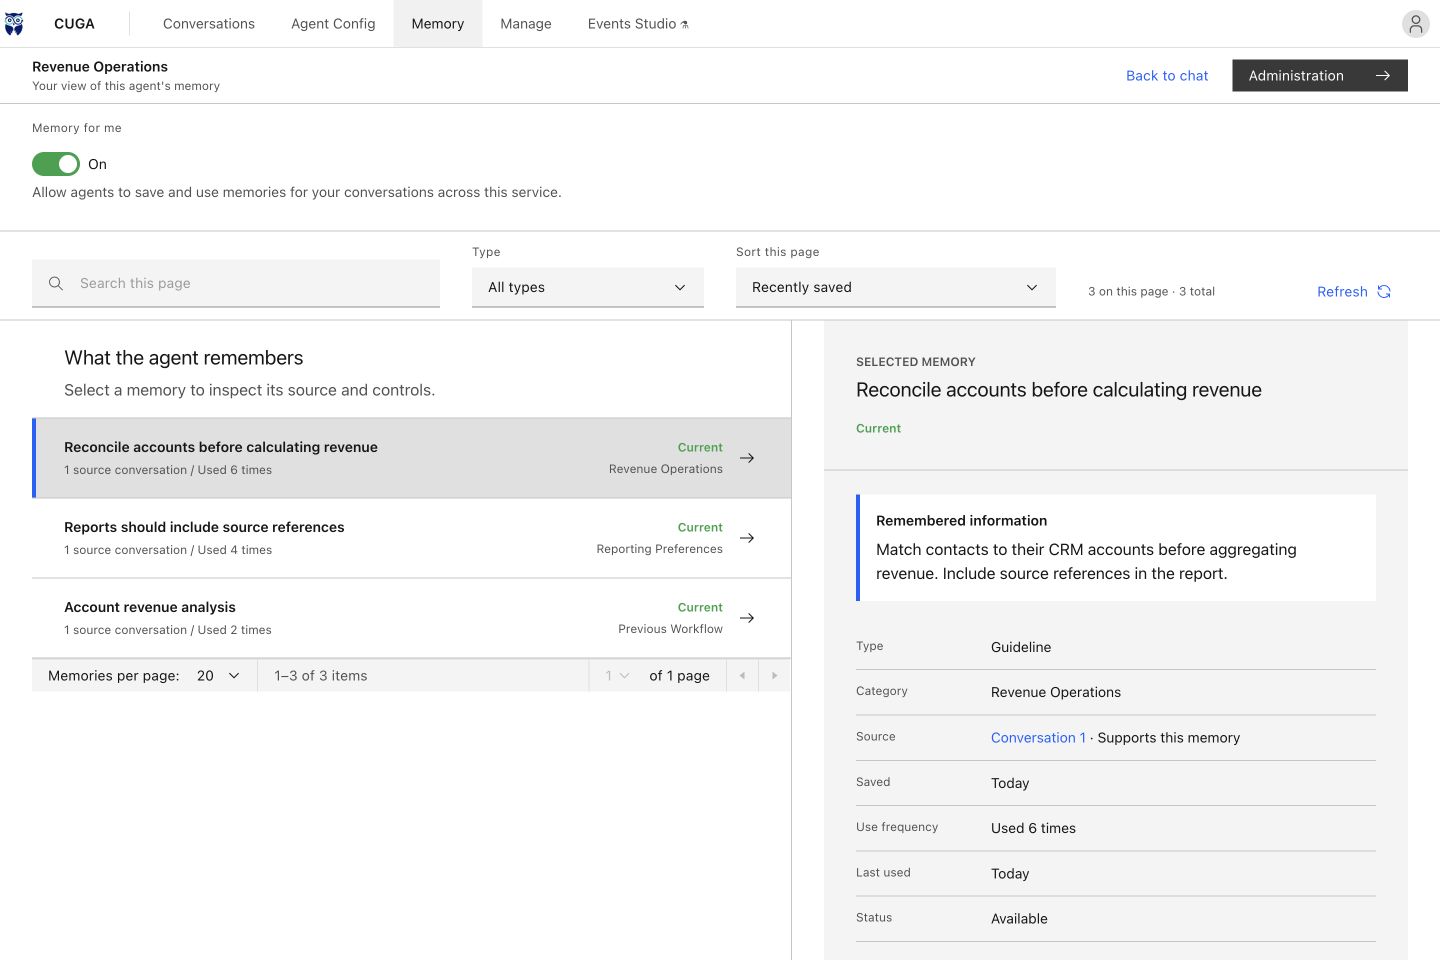Click the Remembered information heading

pyautogui.click(x=961, y=521)
